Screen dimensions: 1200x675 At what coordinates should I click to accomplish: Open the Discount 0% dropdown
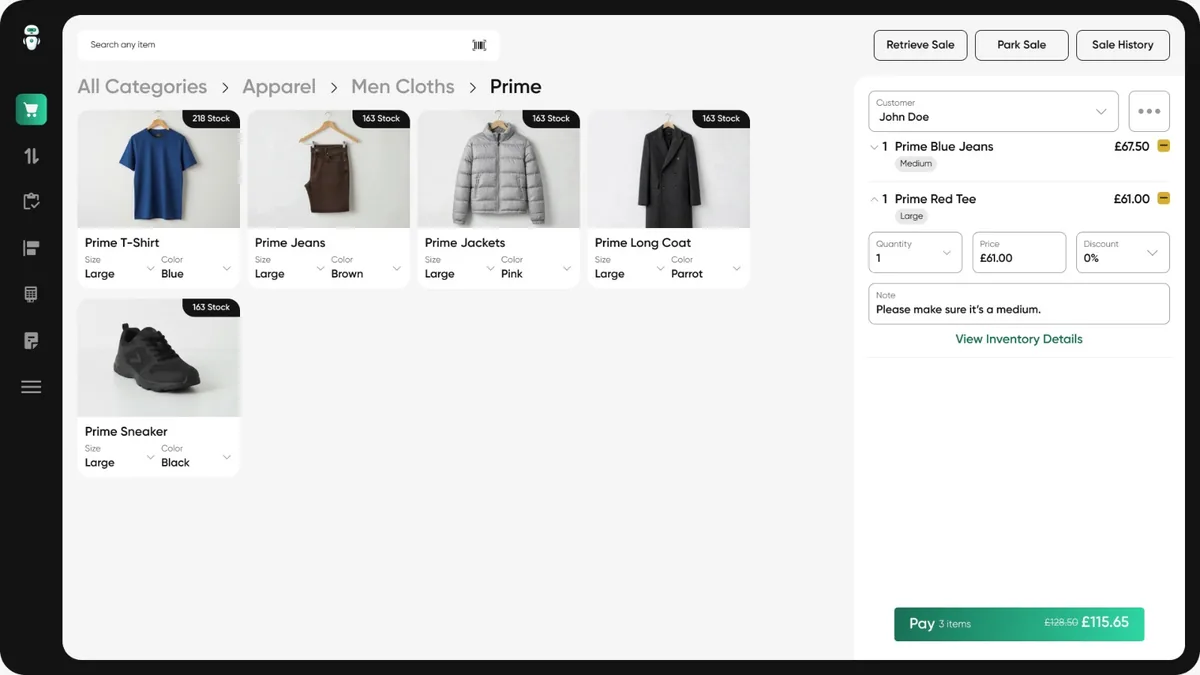click(x=1123, y=252)
